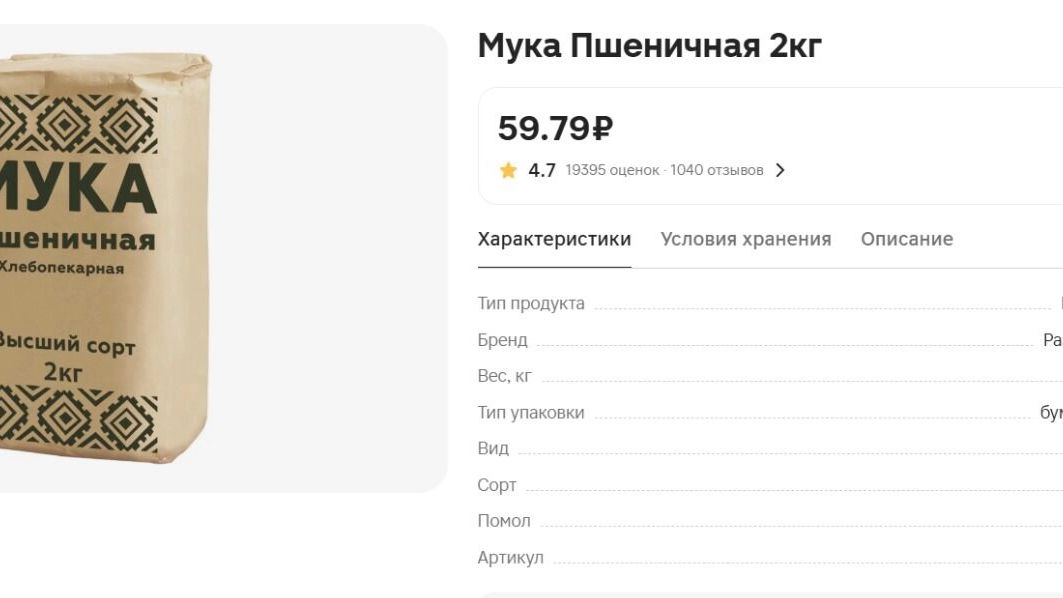Click the Вес, кг characteristic row
The height and width of the screenshot is (598, 1063).
click(770, 376)
